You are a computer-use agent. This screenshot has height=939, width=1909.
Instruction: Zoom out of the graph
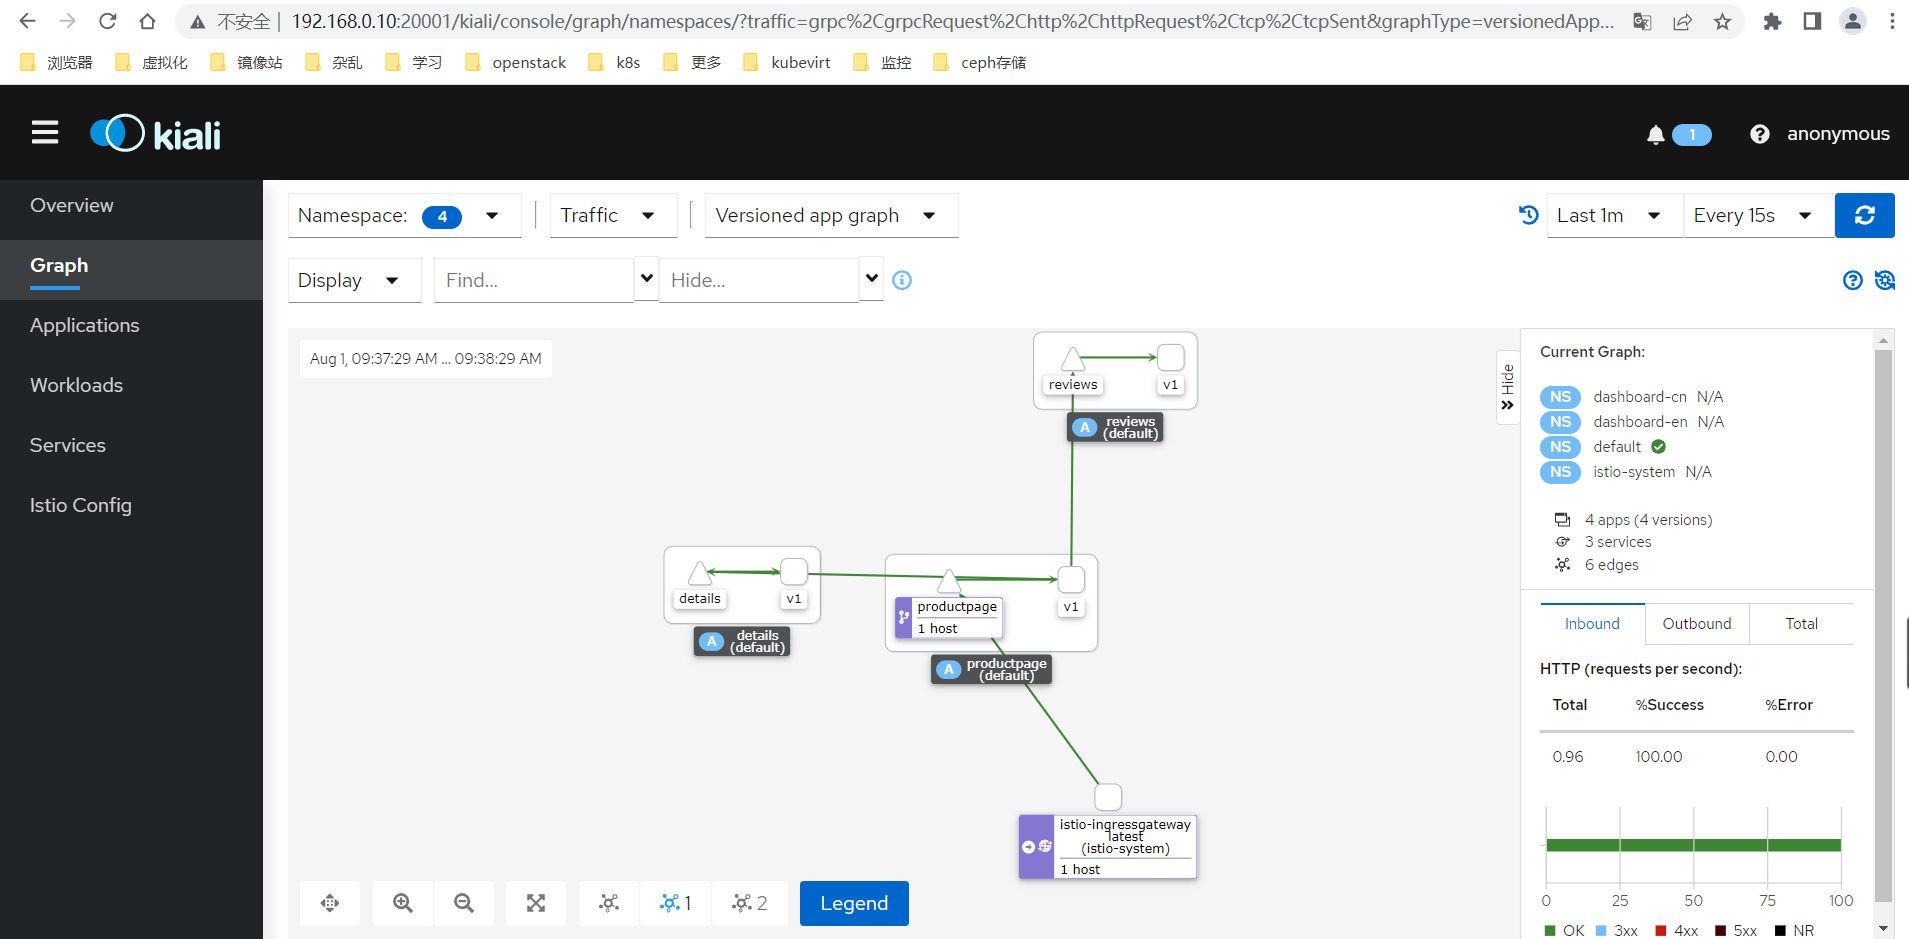[x=464, y=903]
